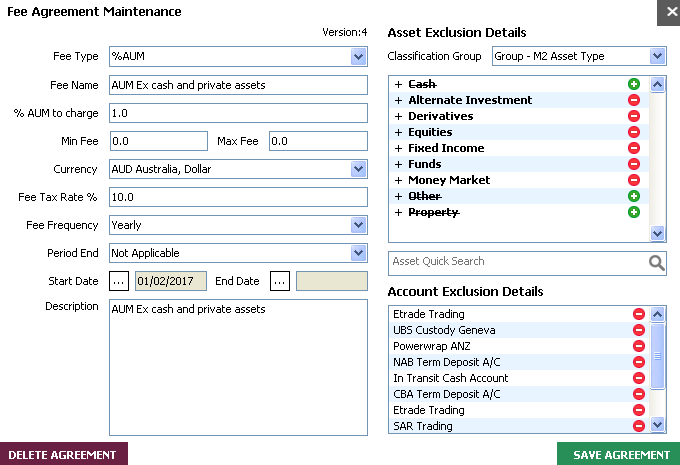Click red minus icon for UBS Custody Geneva

coord(639,330)
